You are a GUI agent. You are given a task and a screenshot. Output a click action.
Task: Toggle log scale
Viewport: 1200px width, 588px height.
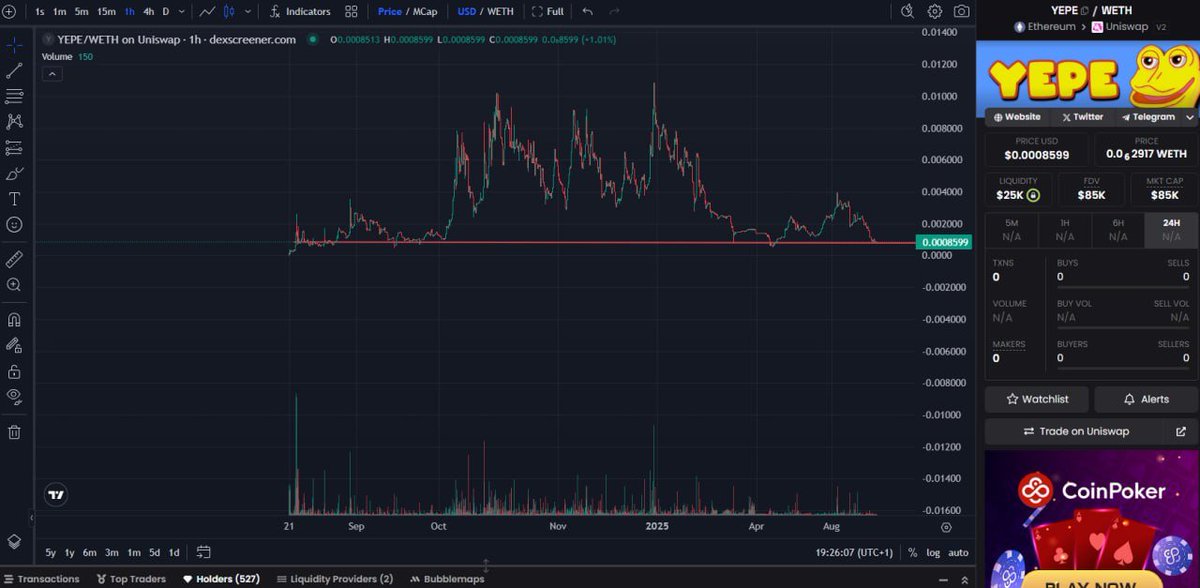(933, 552)
